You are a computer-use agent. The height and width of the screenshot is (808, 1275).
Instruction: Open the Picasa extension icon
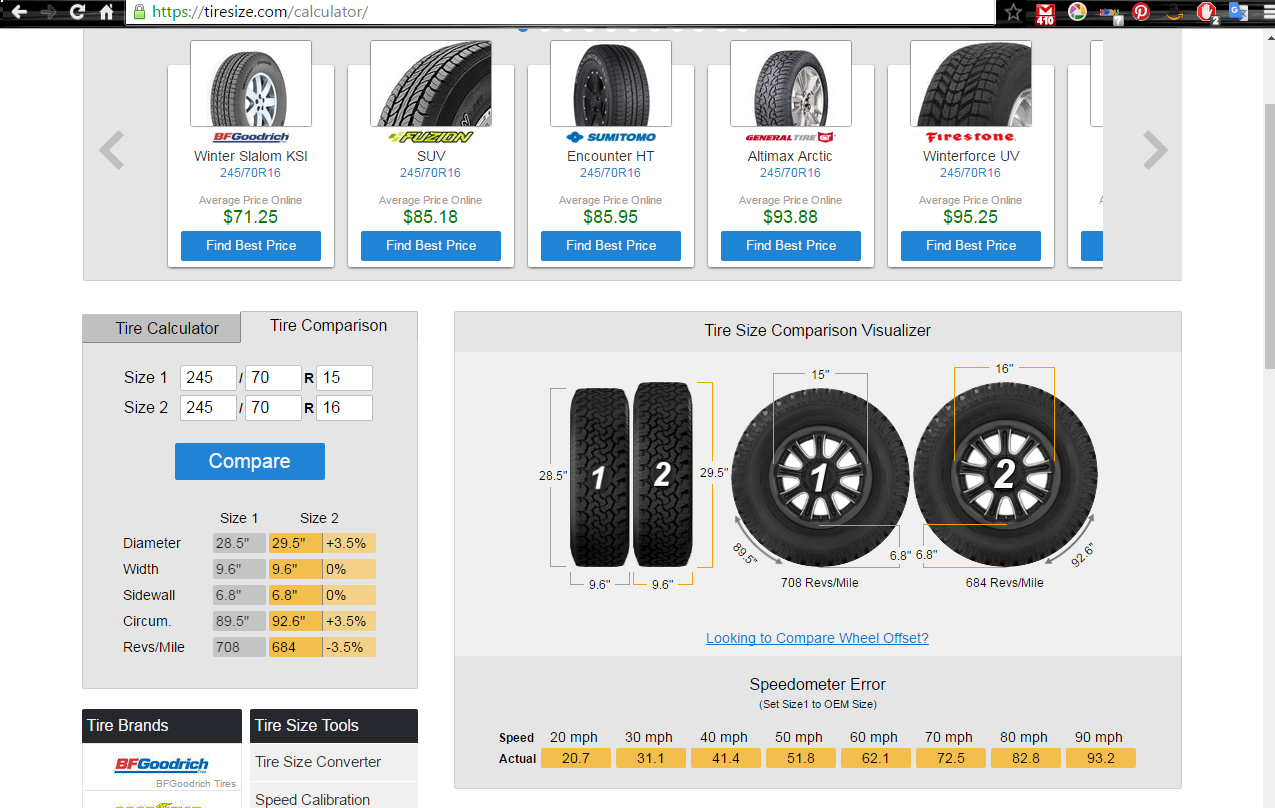click(x=1078, y=13)
